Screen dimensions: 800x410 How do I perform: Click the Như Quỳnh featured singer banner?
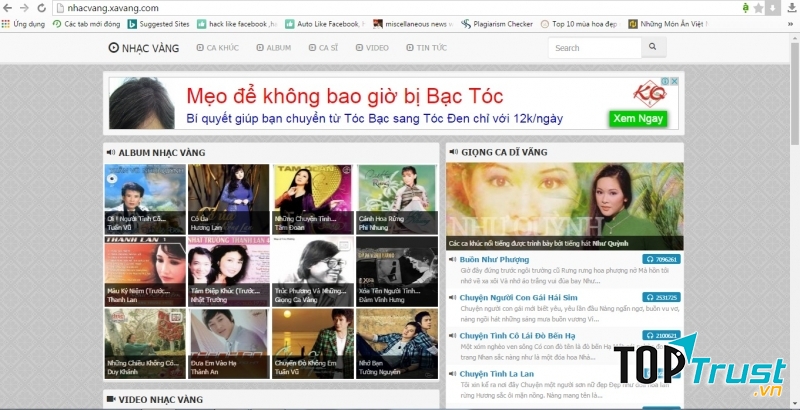coord(565,206)
